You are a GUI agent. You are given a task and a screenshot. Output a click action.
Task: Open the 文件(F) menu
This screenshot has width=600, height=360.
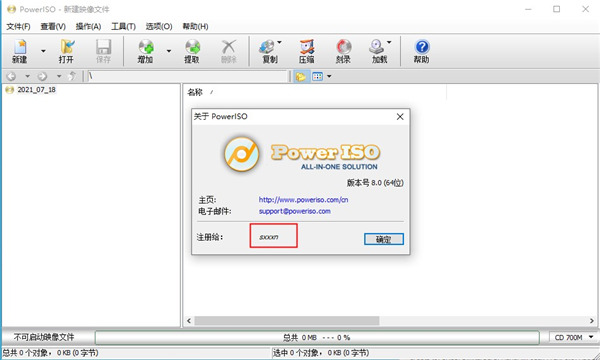18,26
